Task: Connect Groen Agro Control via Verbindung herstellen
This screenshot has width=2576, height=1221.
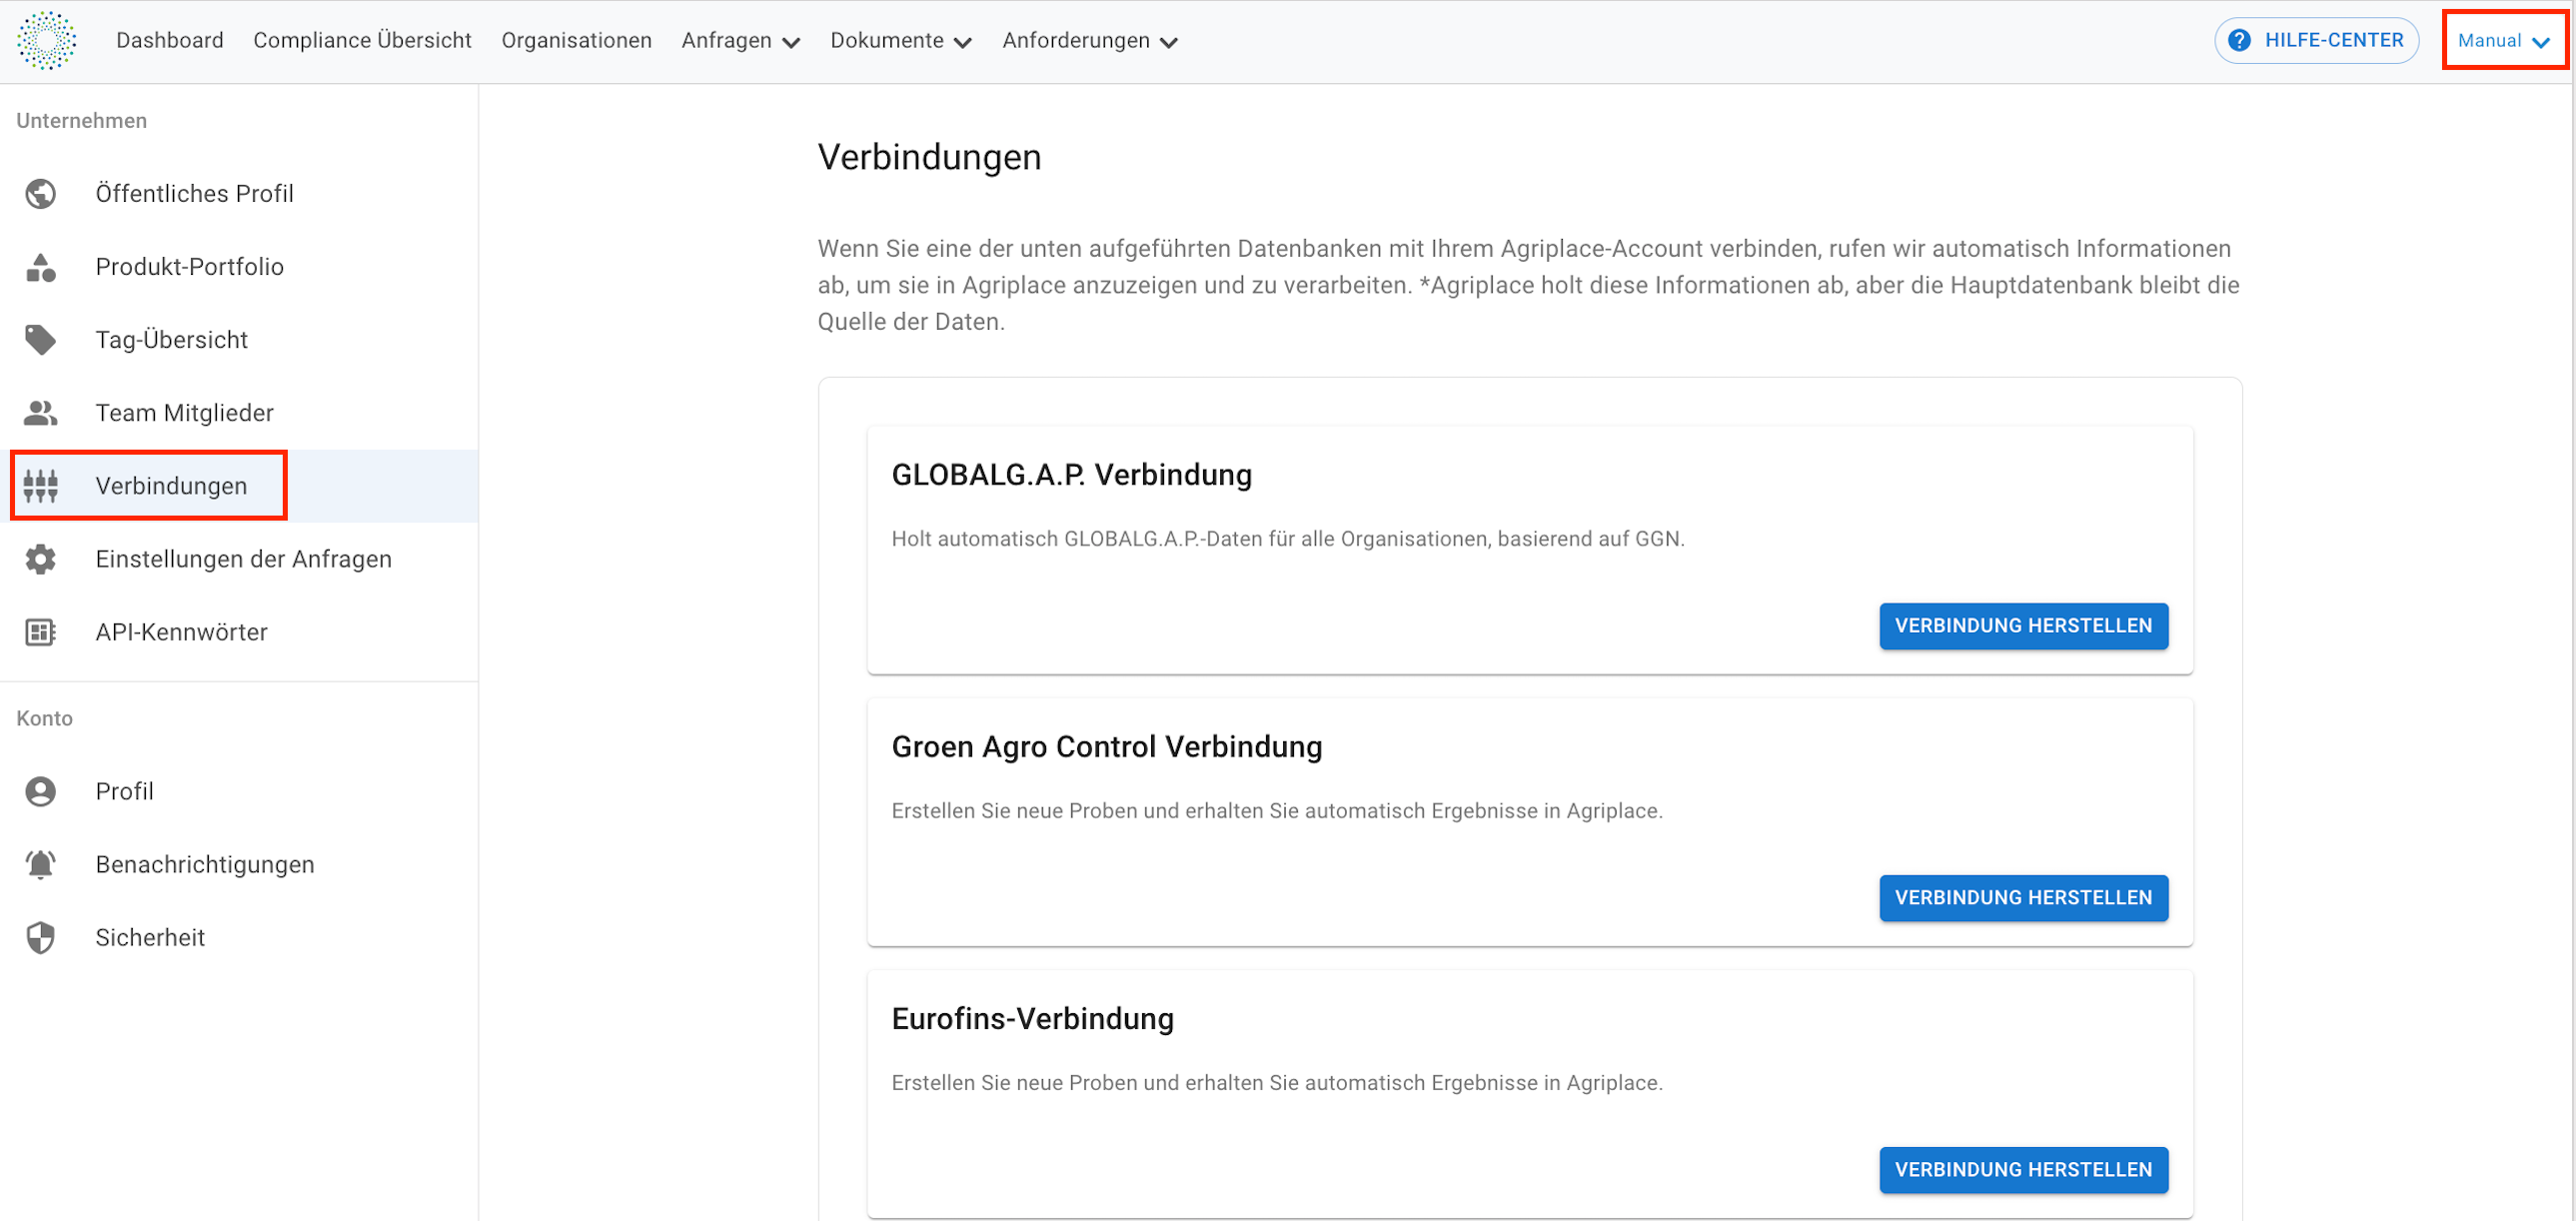Action: [2023, 898]
